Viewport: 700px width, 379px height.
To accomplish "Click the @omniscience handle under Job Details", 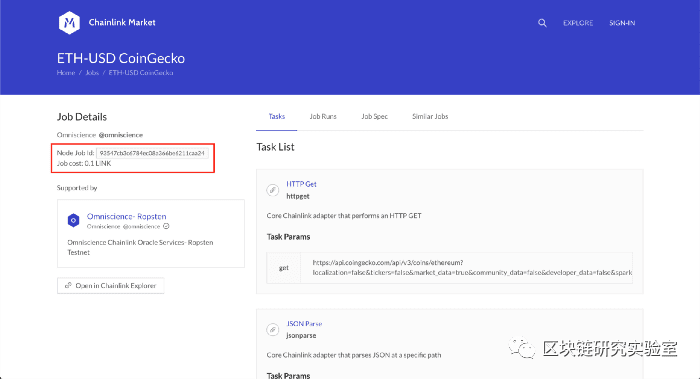I will [121, 135].
